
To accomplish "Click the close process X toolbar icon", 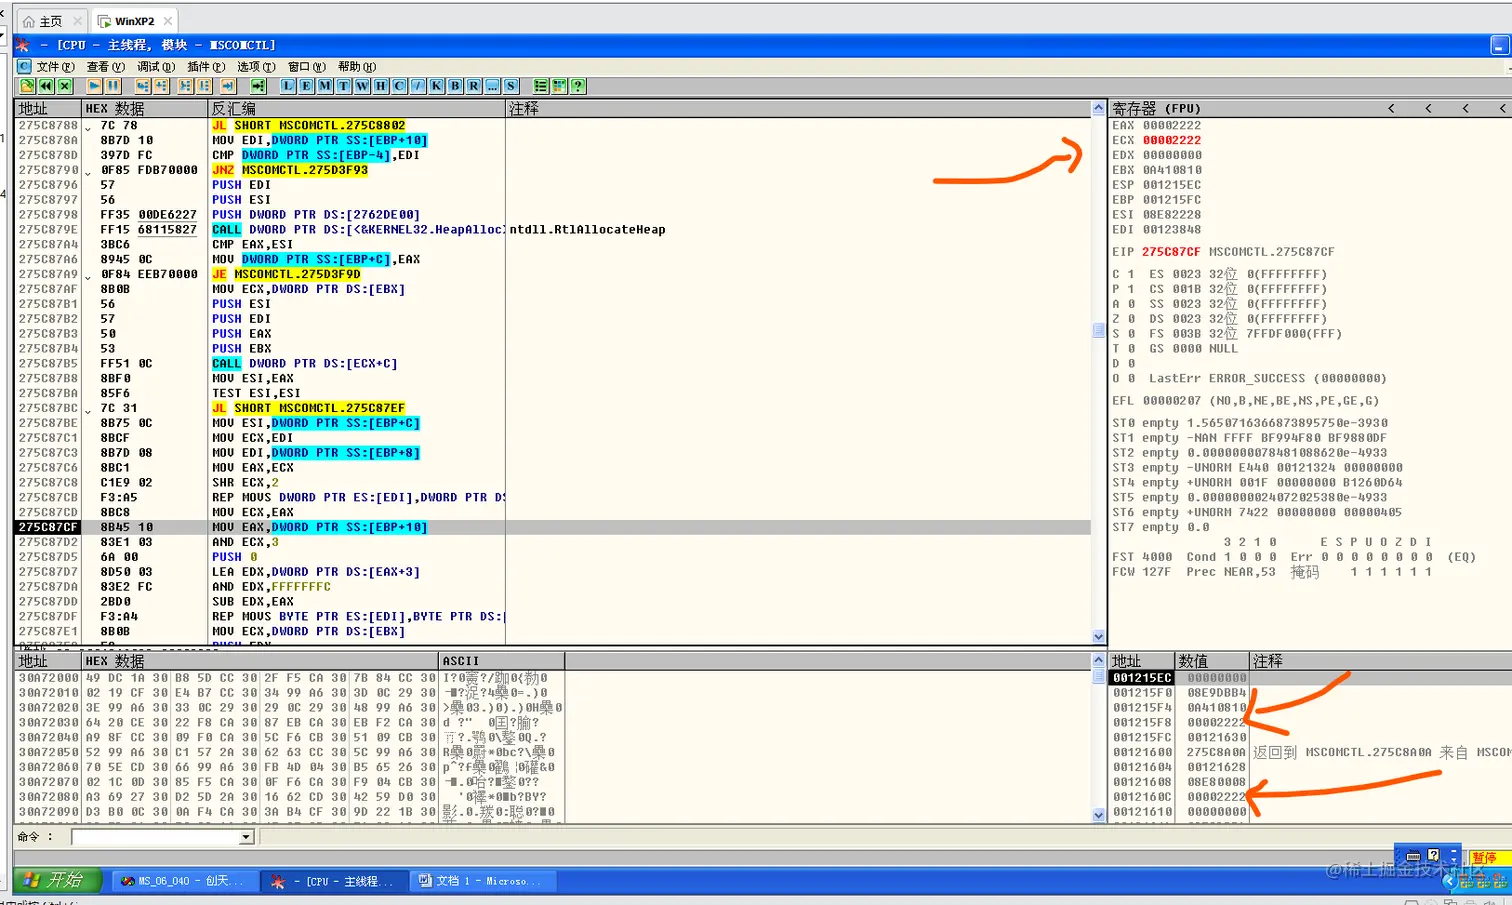I will tap(65, 86).
